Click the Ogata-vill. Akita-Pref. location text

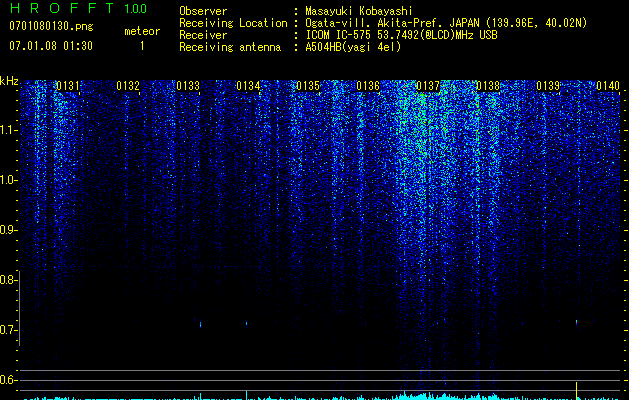[x=446, y=23]
